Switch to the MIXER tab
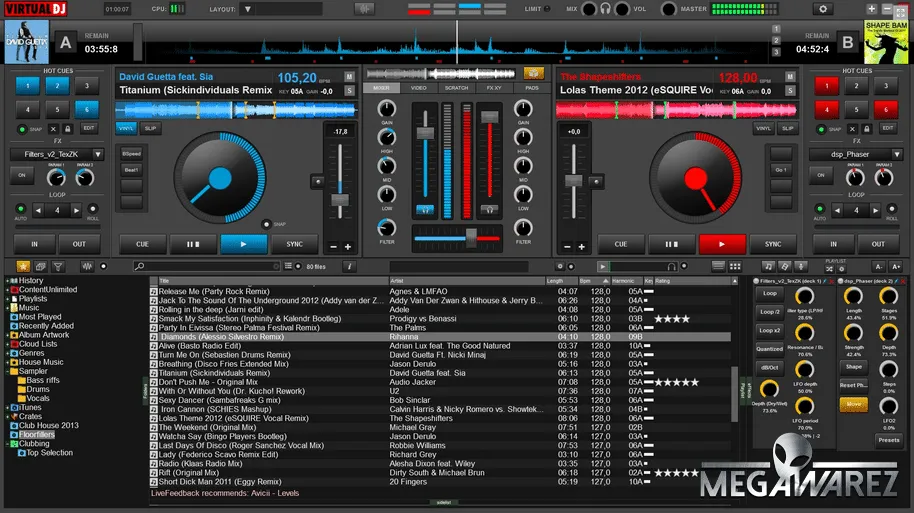The height and width of the screenshot is (513, 914). tap(381, 88)
